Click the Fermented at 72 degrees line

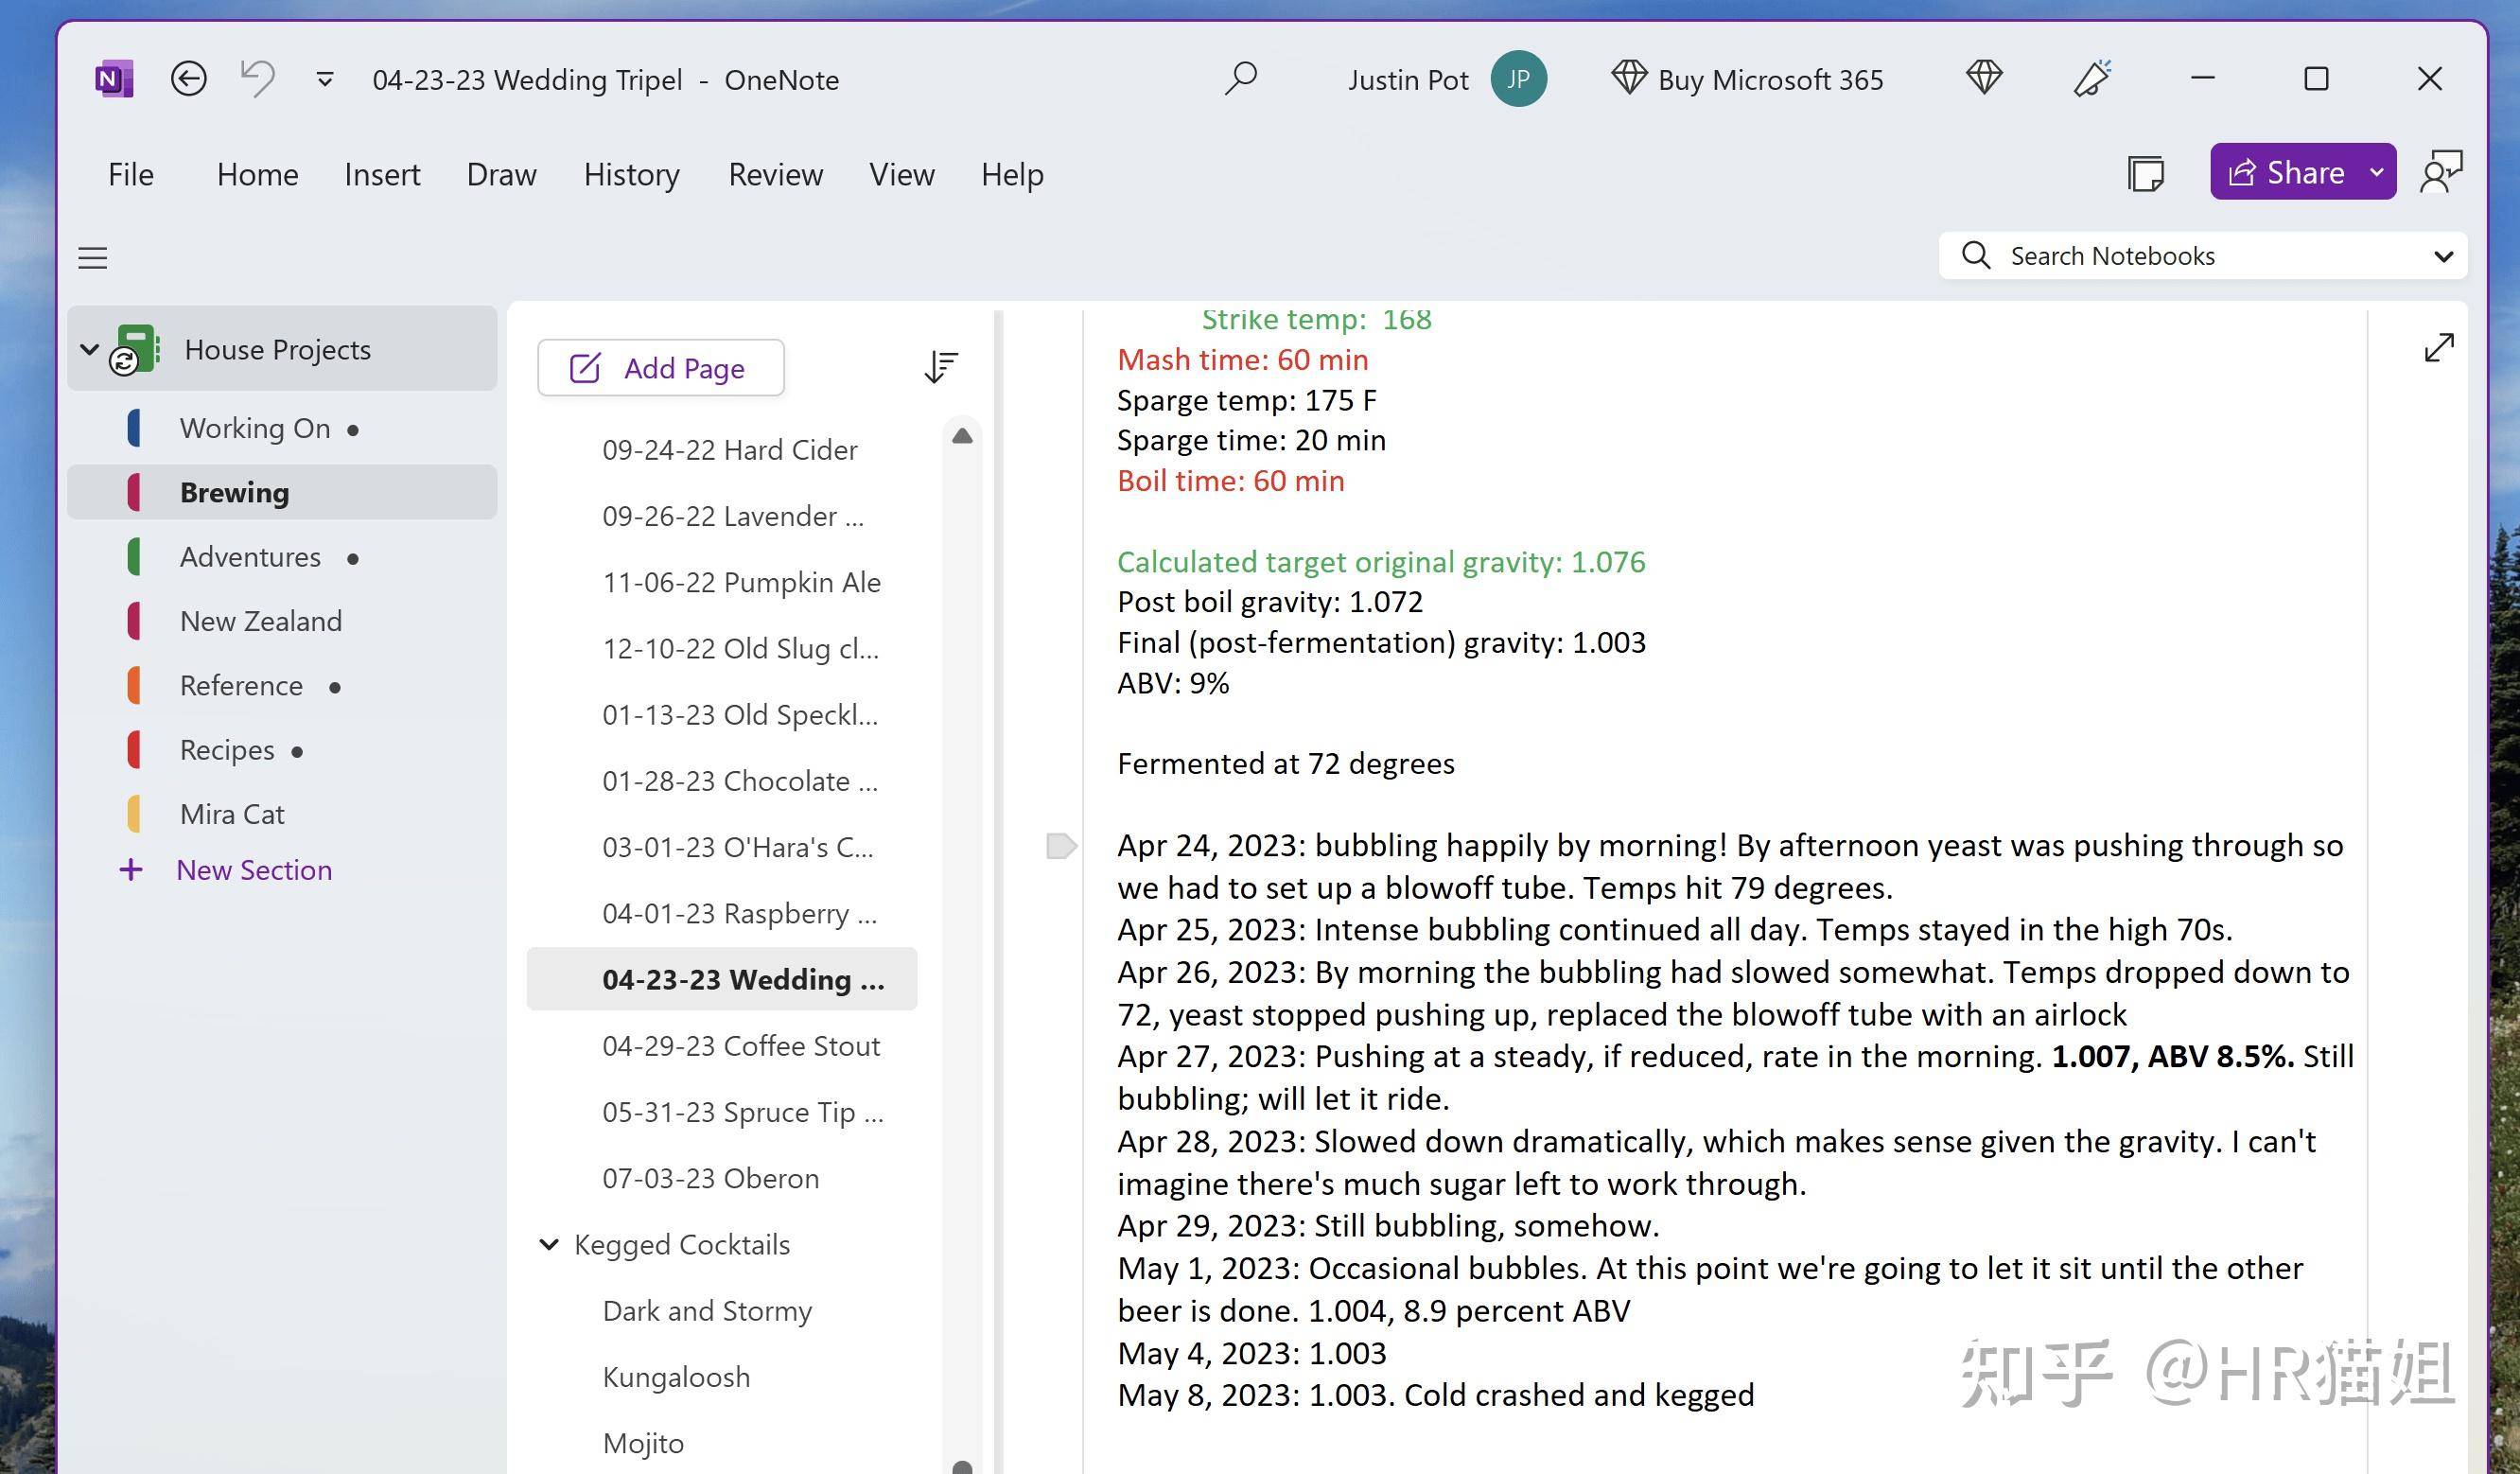coord(1285,764)
